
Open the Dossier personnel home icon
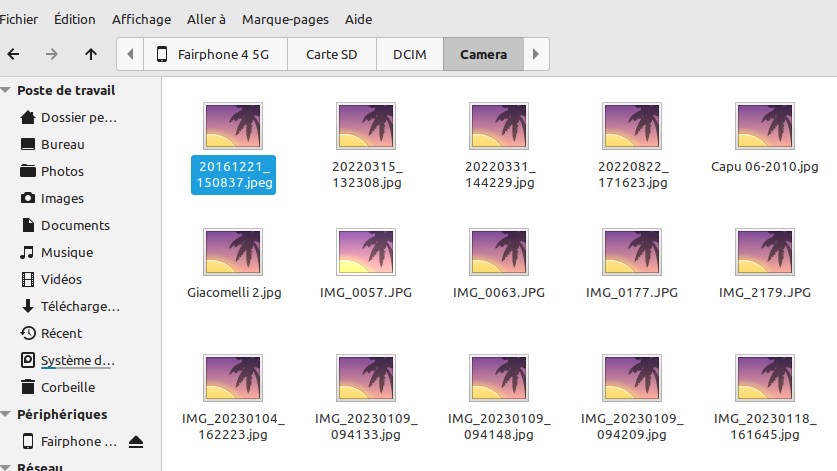coord(28,117)
